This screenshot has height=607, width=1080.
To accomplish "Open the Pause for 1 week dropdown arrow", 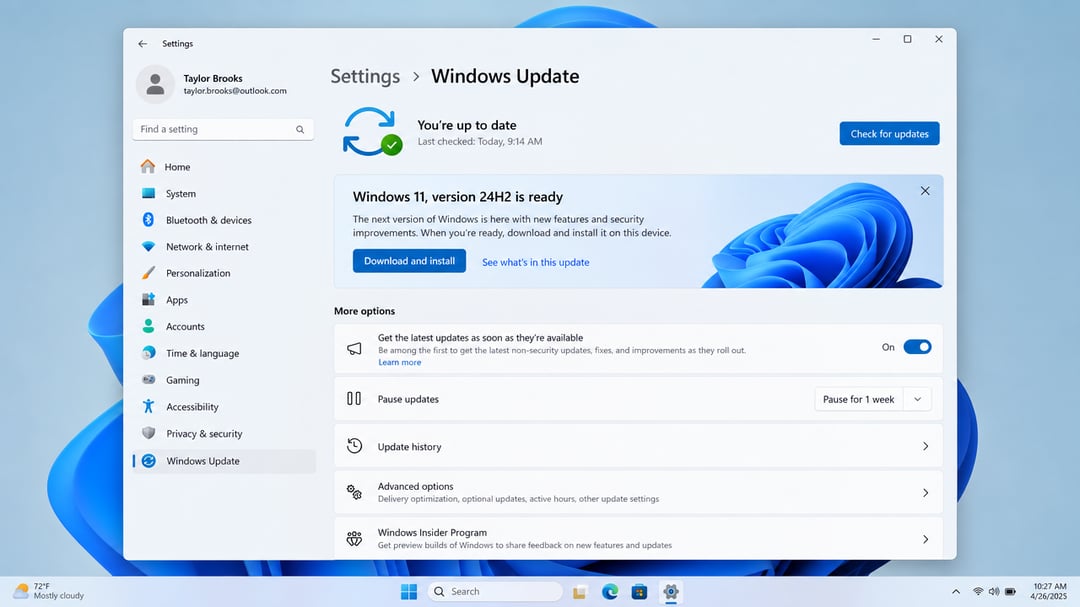I will 917,399.
